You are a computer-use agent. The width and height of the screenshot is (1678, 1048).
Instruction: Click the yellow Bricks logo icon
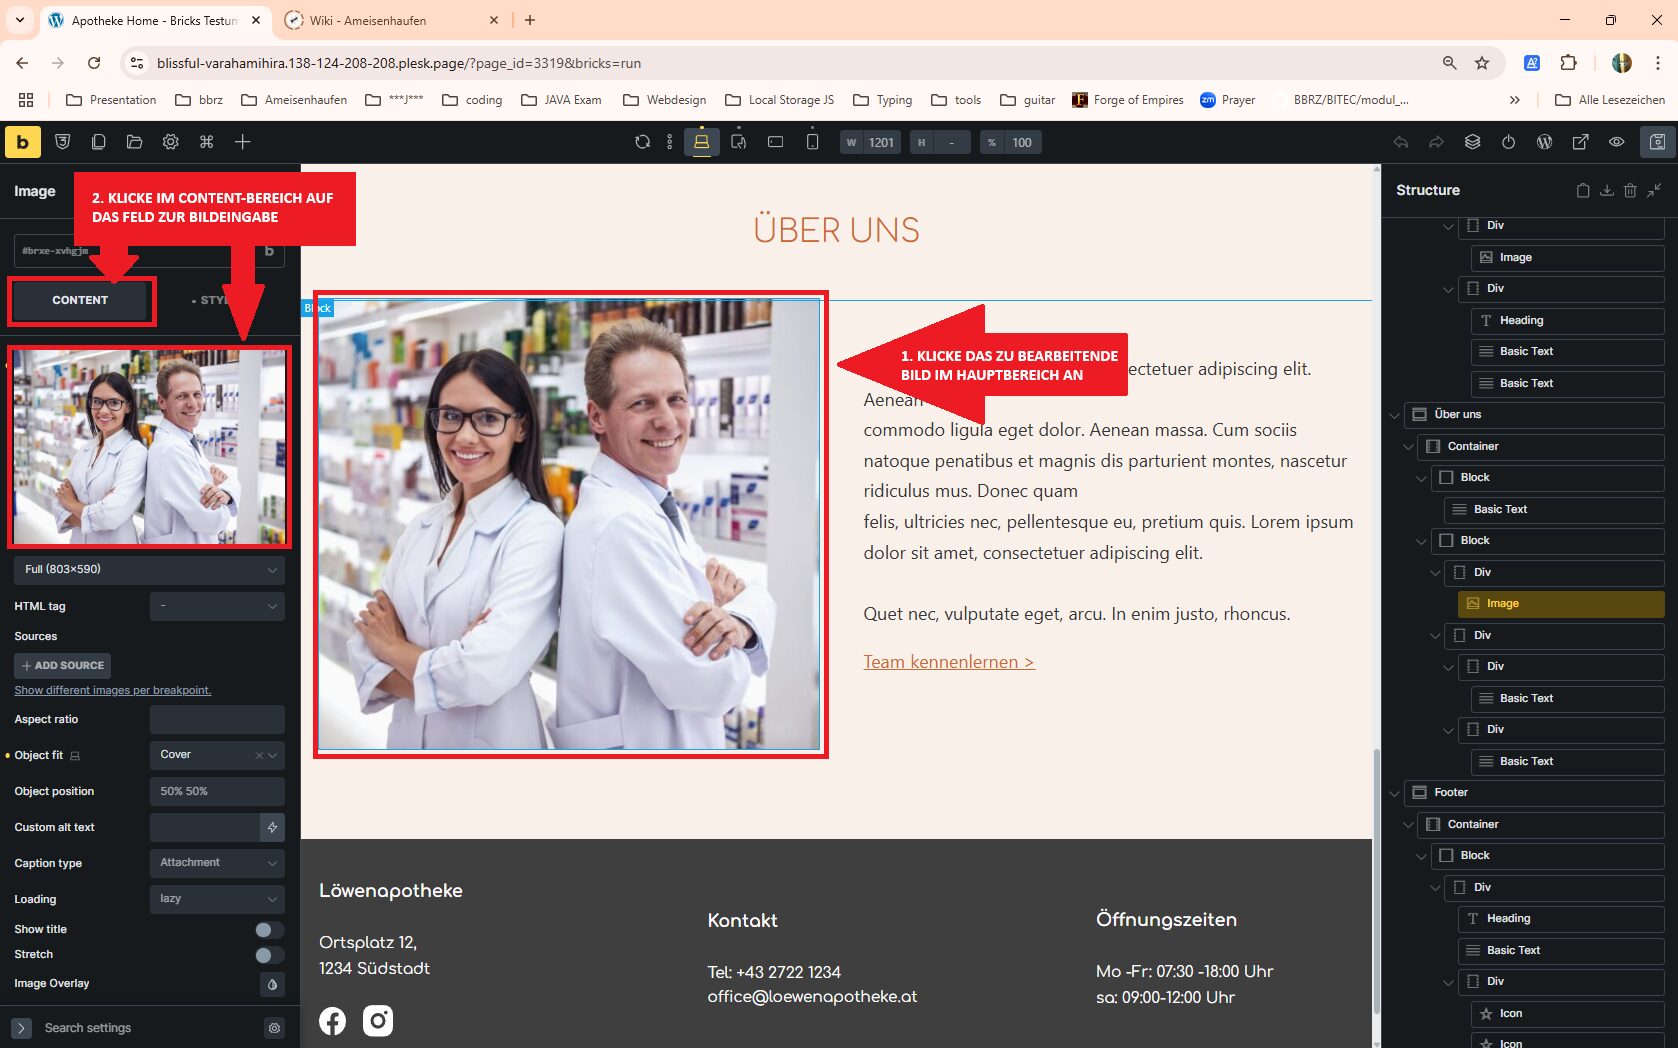(x=22, y=142)
